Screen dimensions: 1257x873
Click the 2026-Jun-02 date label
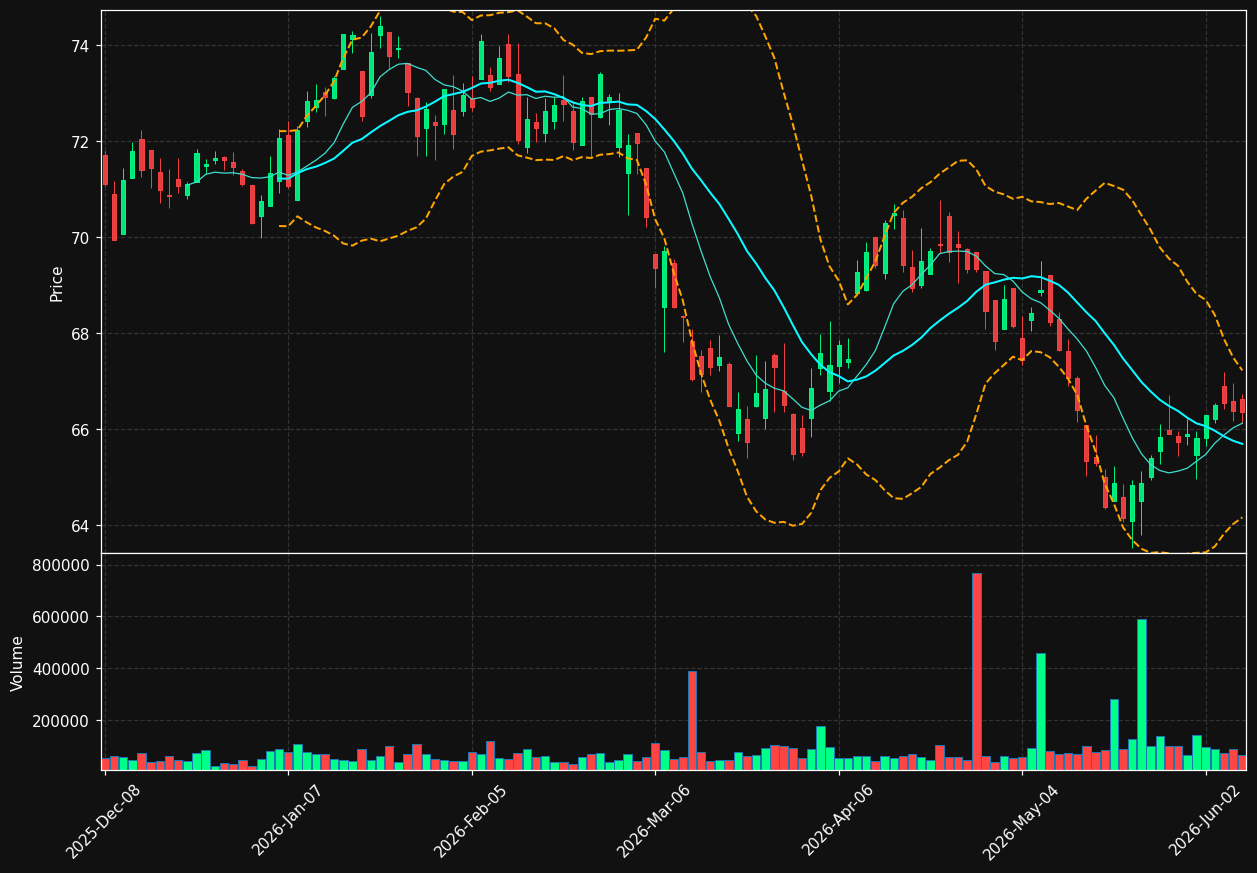coord(1205,821)
